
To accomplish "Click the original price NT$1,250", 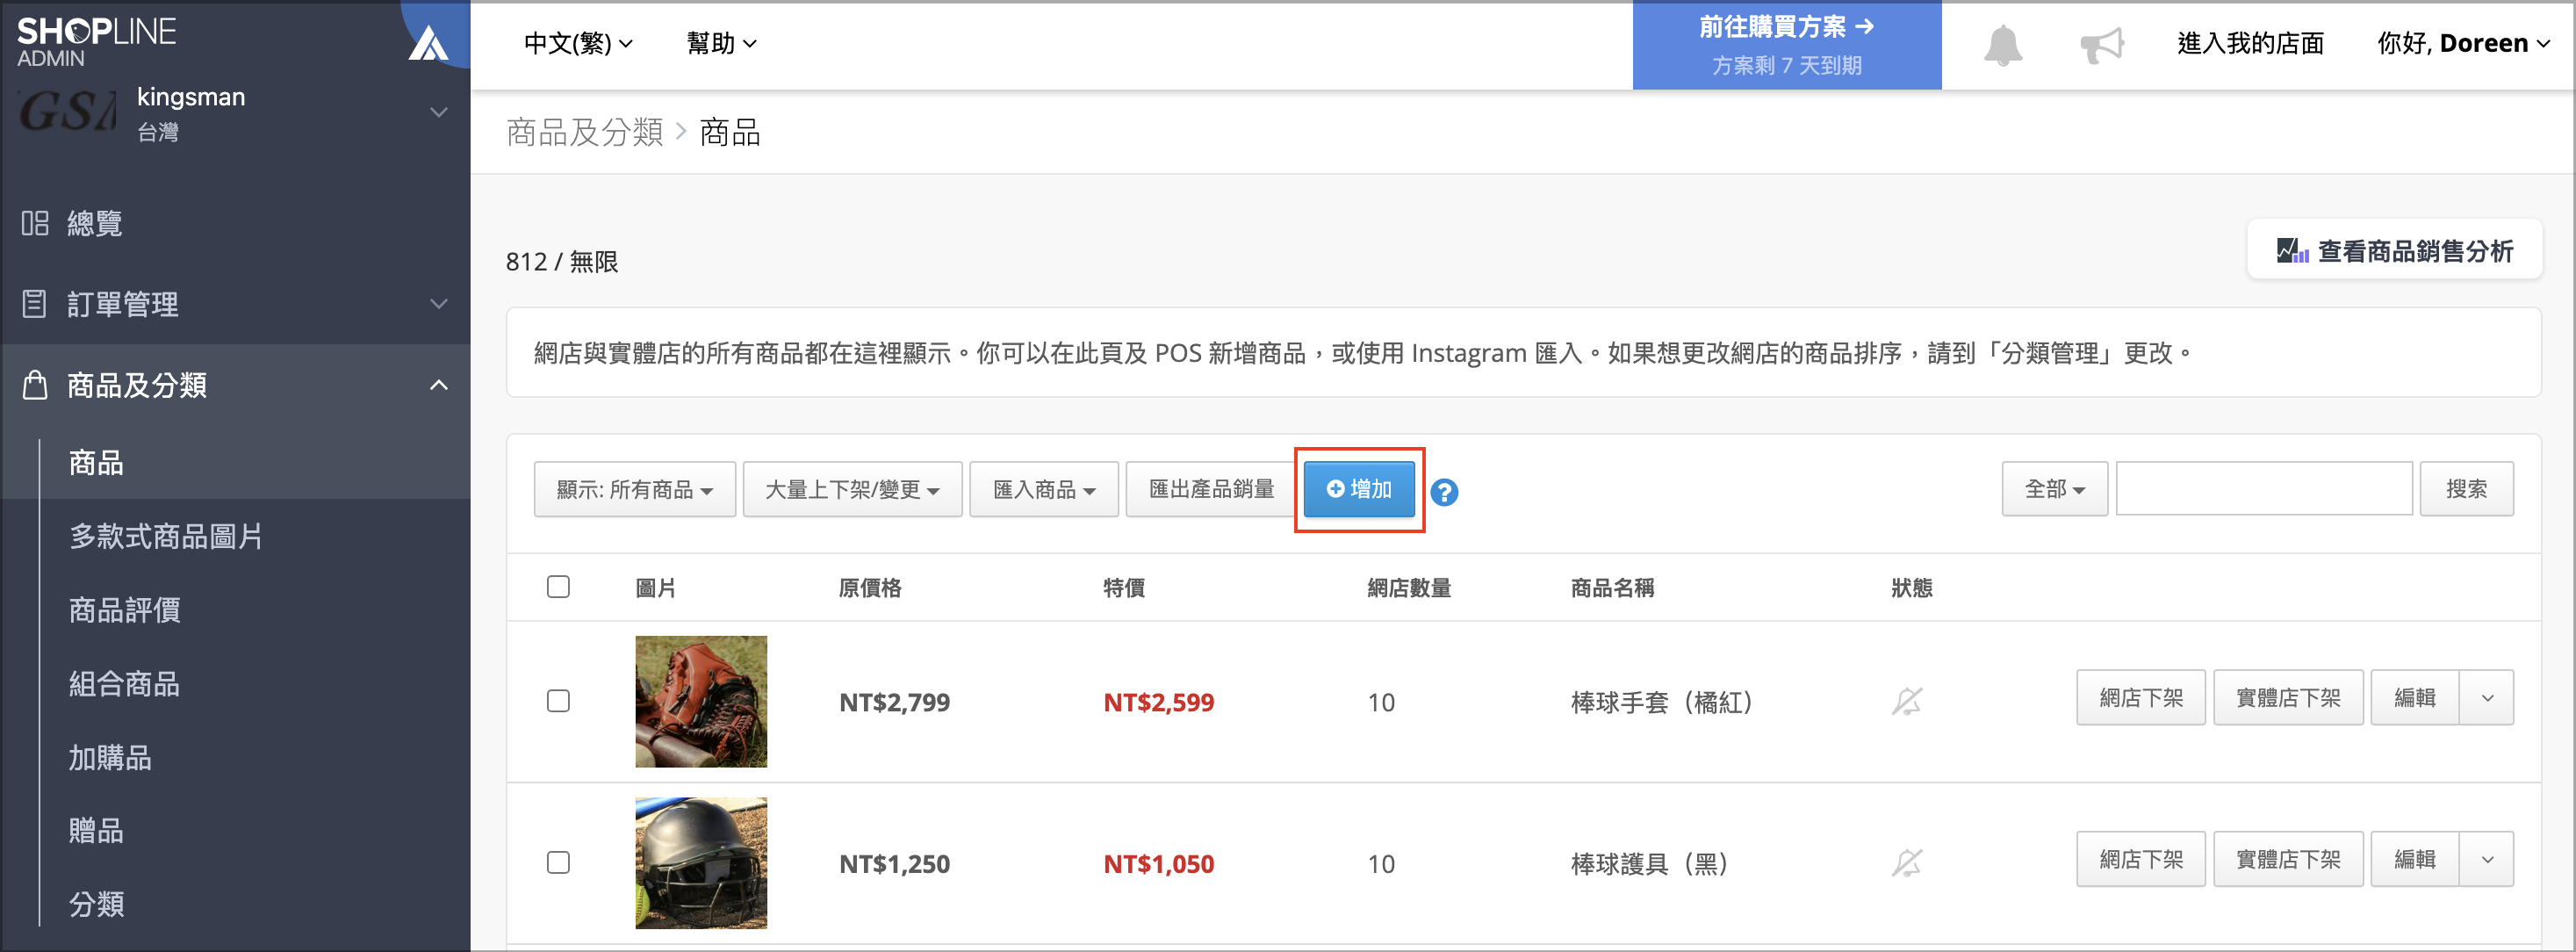I will 894,863.
